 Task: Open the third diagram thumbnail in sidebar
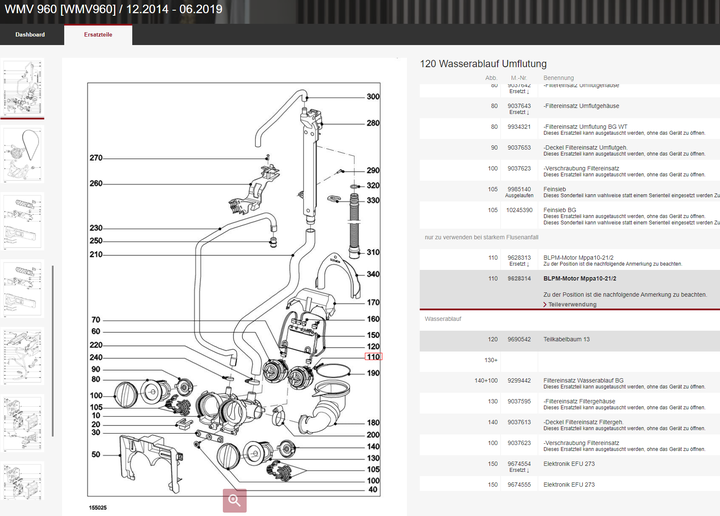[x=23, y=222]
